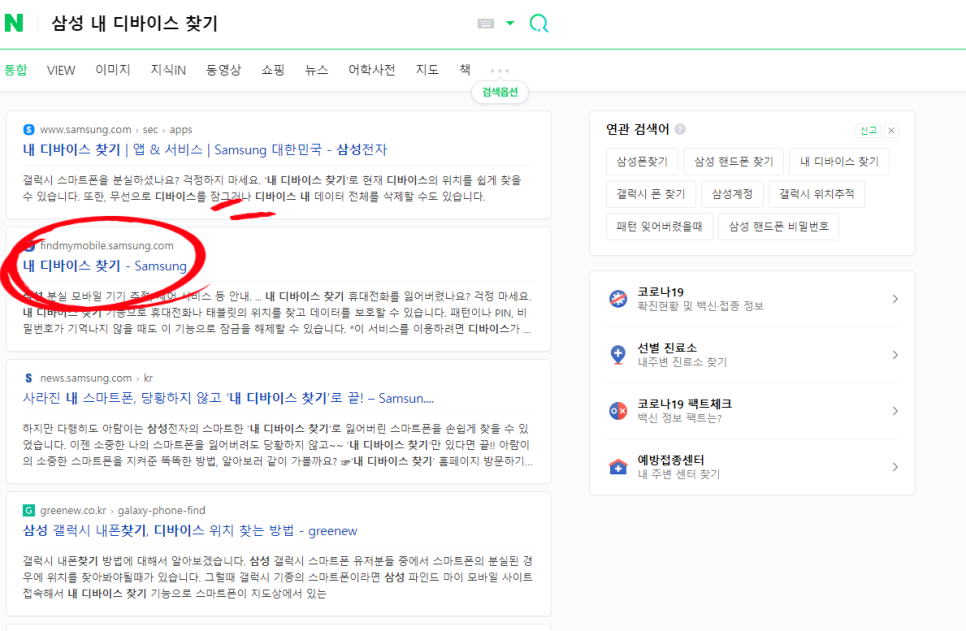Select related search 패턴 잊어버렸을때
This screenshot has height=631, width=966.
click(x=659, y=227)
